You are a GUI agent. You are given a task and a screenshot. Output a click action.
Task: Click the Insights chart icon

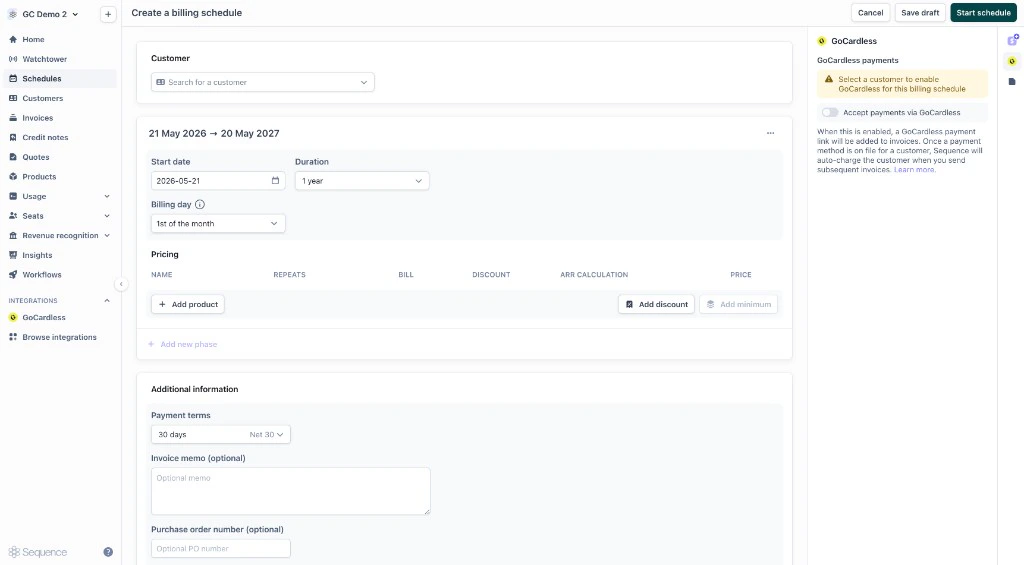pyautogui.click(x=13, y=255)
